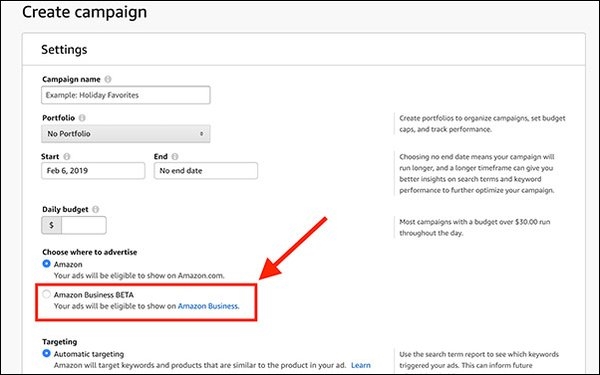Click the Daily budget amount field

tap(83, 225)
